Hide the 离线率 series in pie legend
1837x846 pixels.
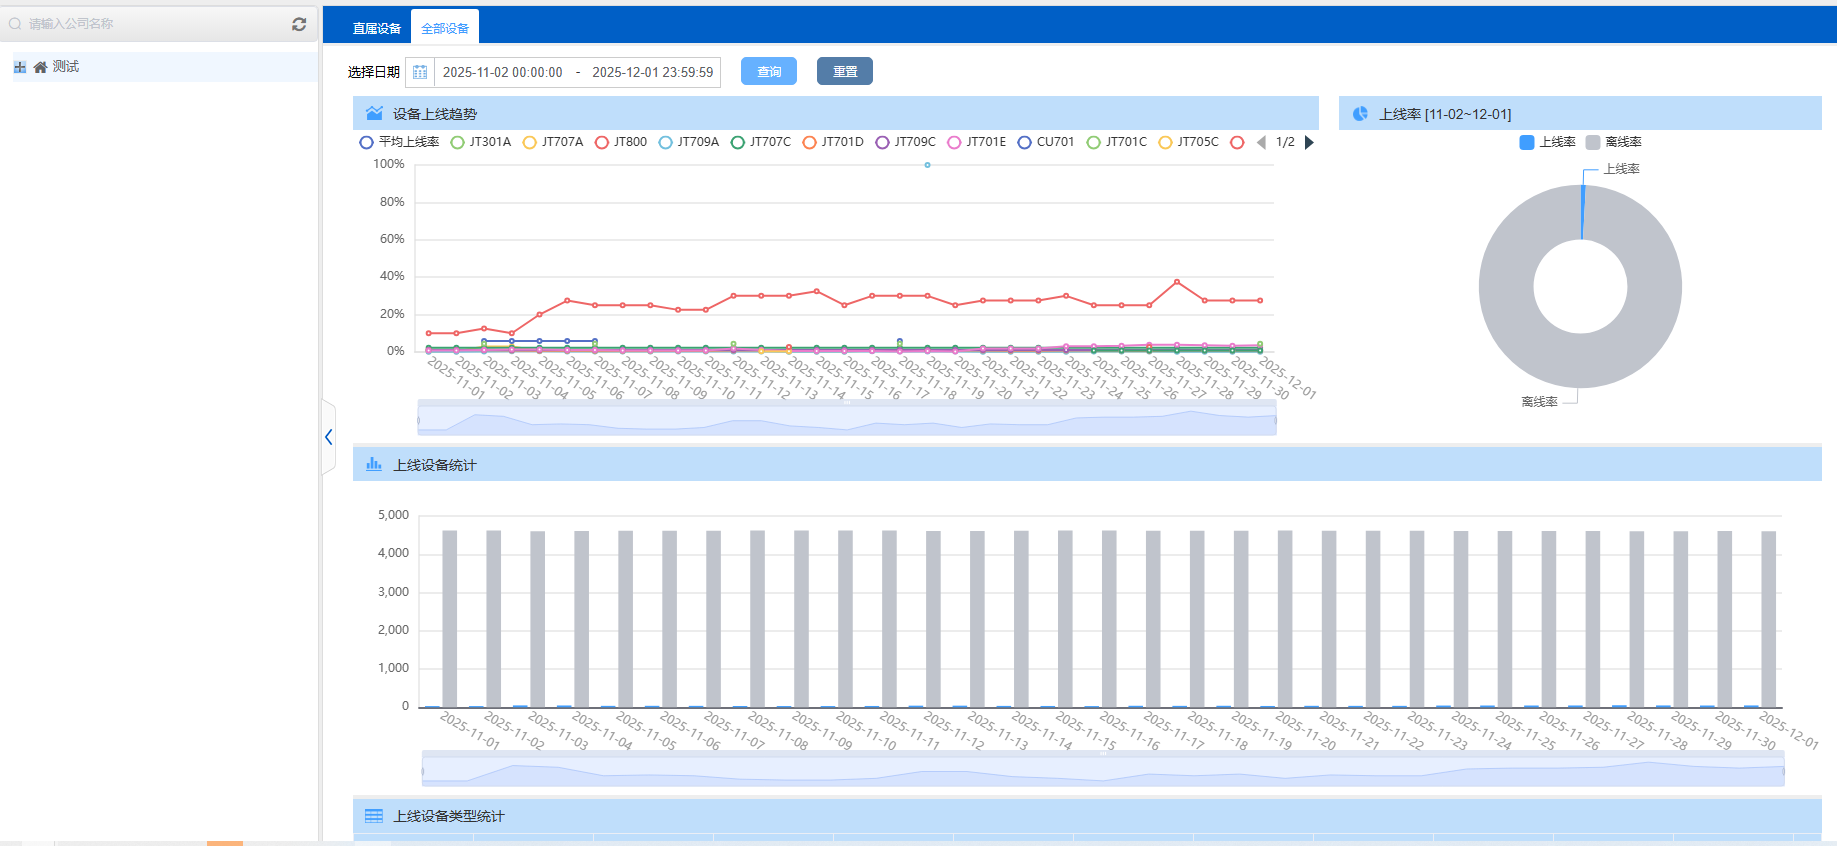pos(1613,142)
